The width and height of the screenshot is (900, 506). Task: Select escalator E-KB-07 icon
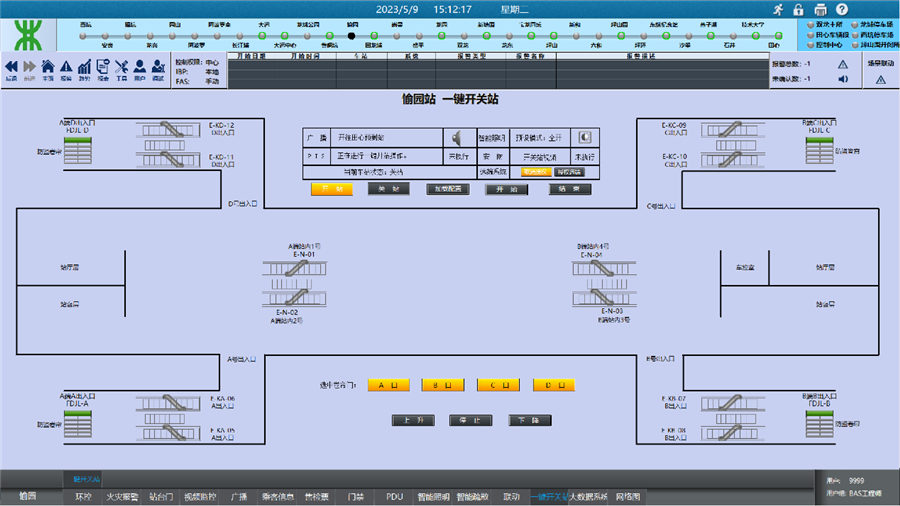(732, 403)
